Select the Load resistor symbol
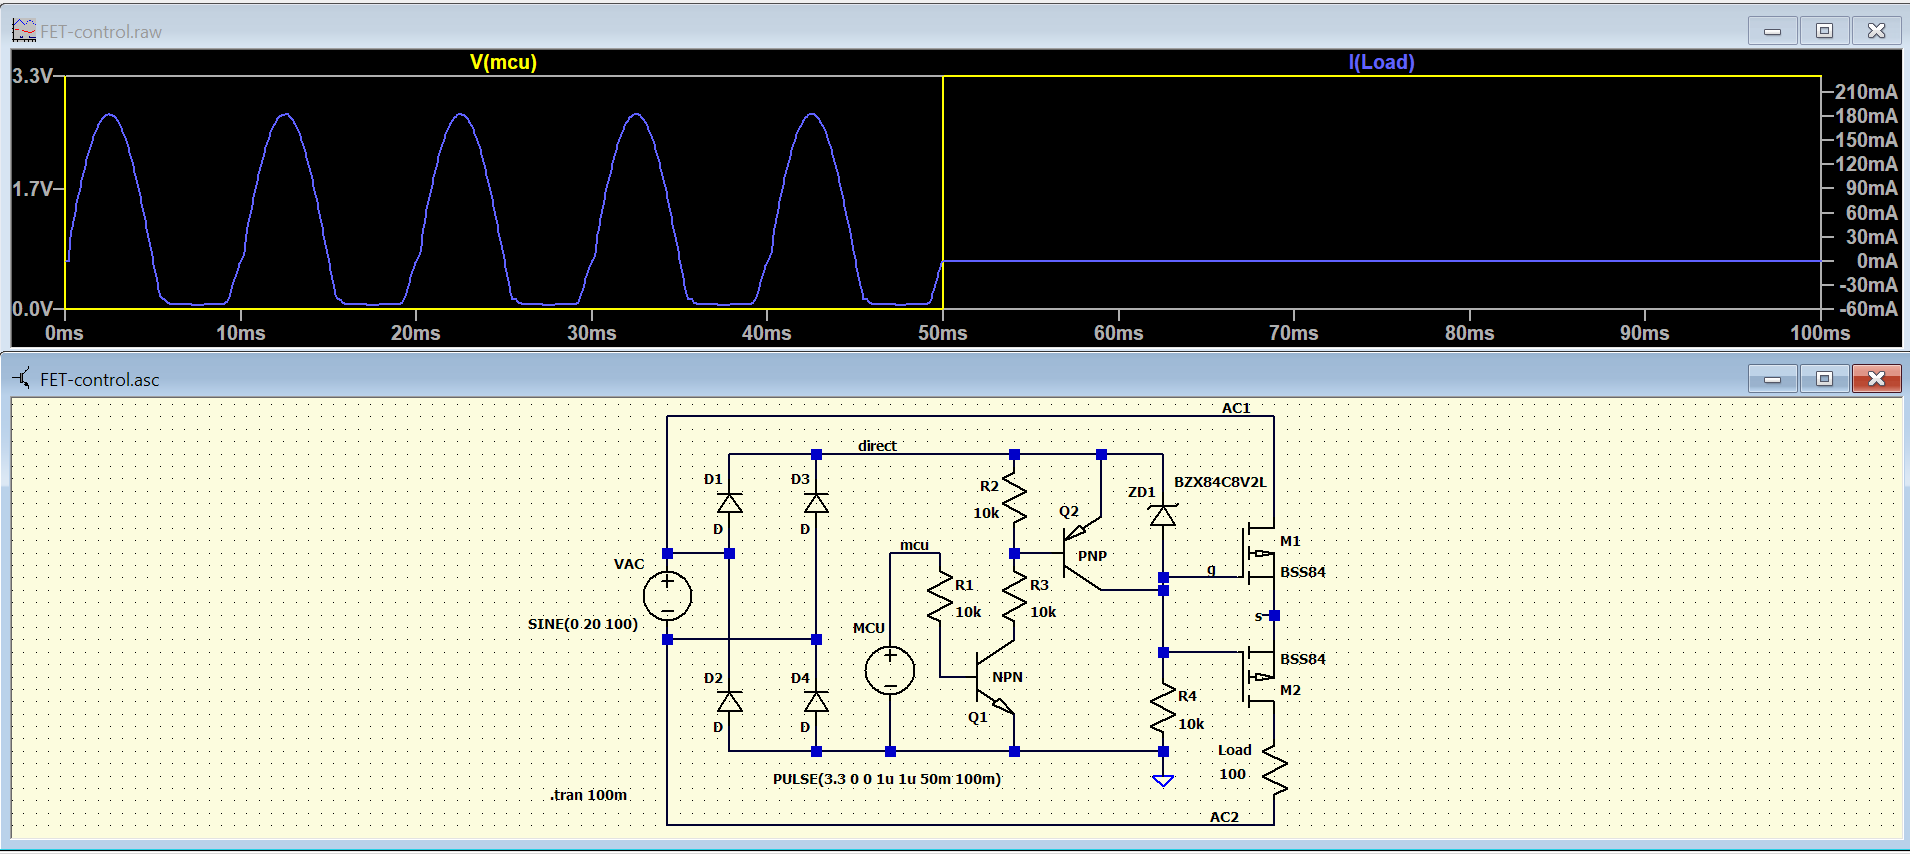This screenshot has height=854, width=1910. pos(1274,771)
